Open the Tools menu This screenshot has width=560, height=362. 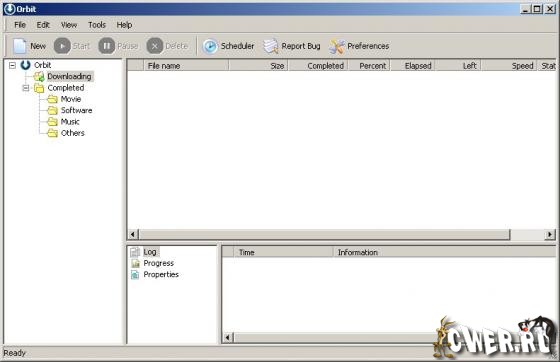pos(97,25)
